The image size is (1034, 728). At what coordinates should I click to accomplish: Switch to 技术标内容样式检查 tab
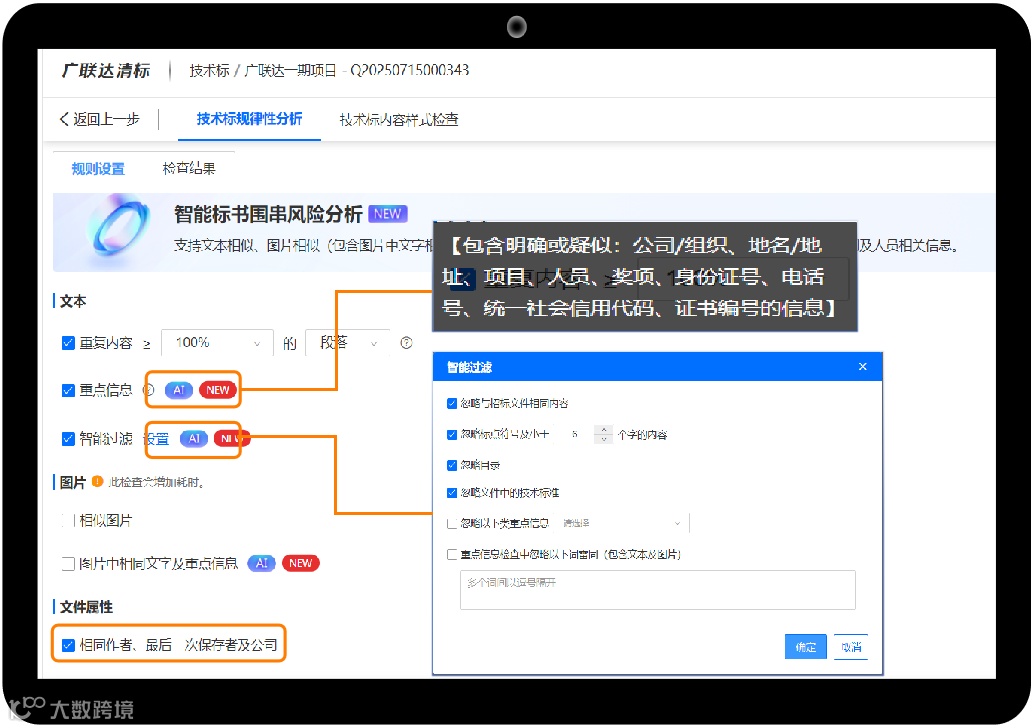399,119
